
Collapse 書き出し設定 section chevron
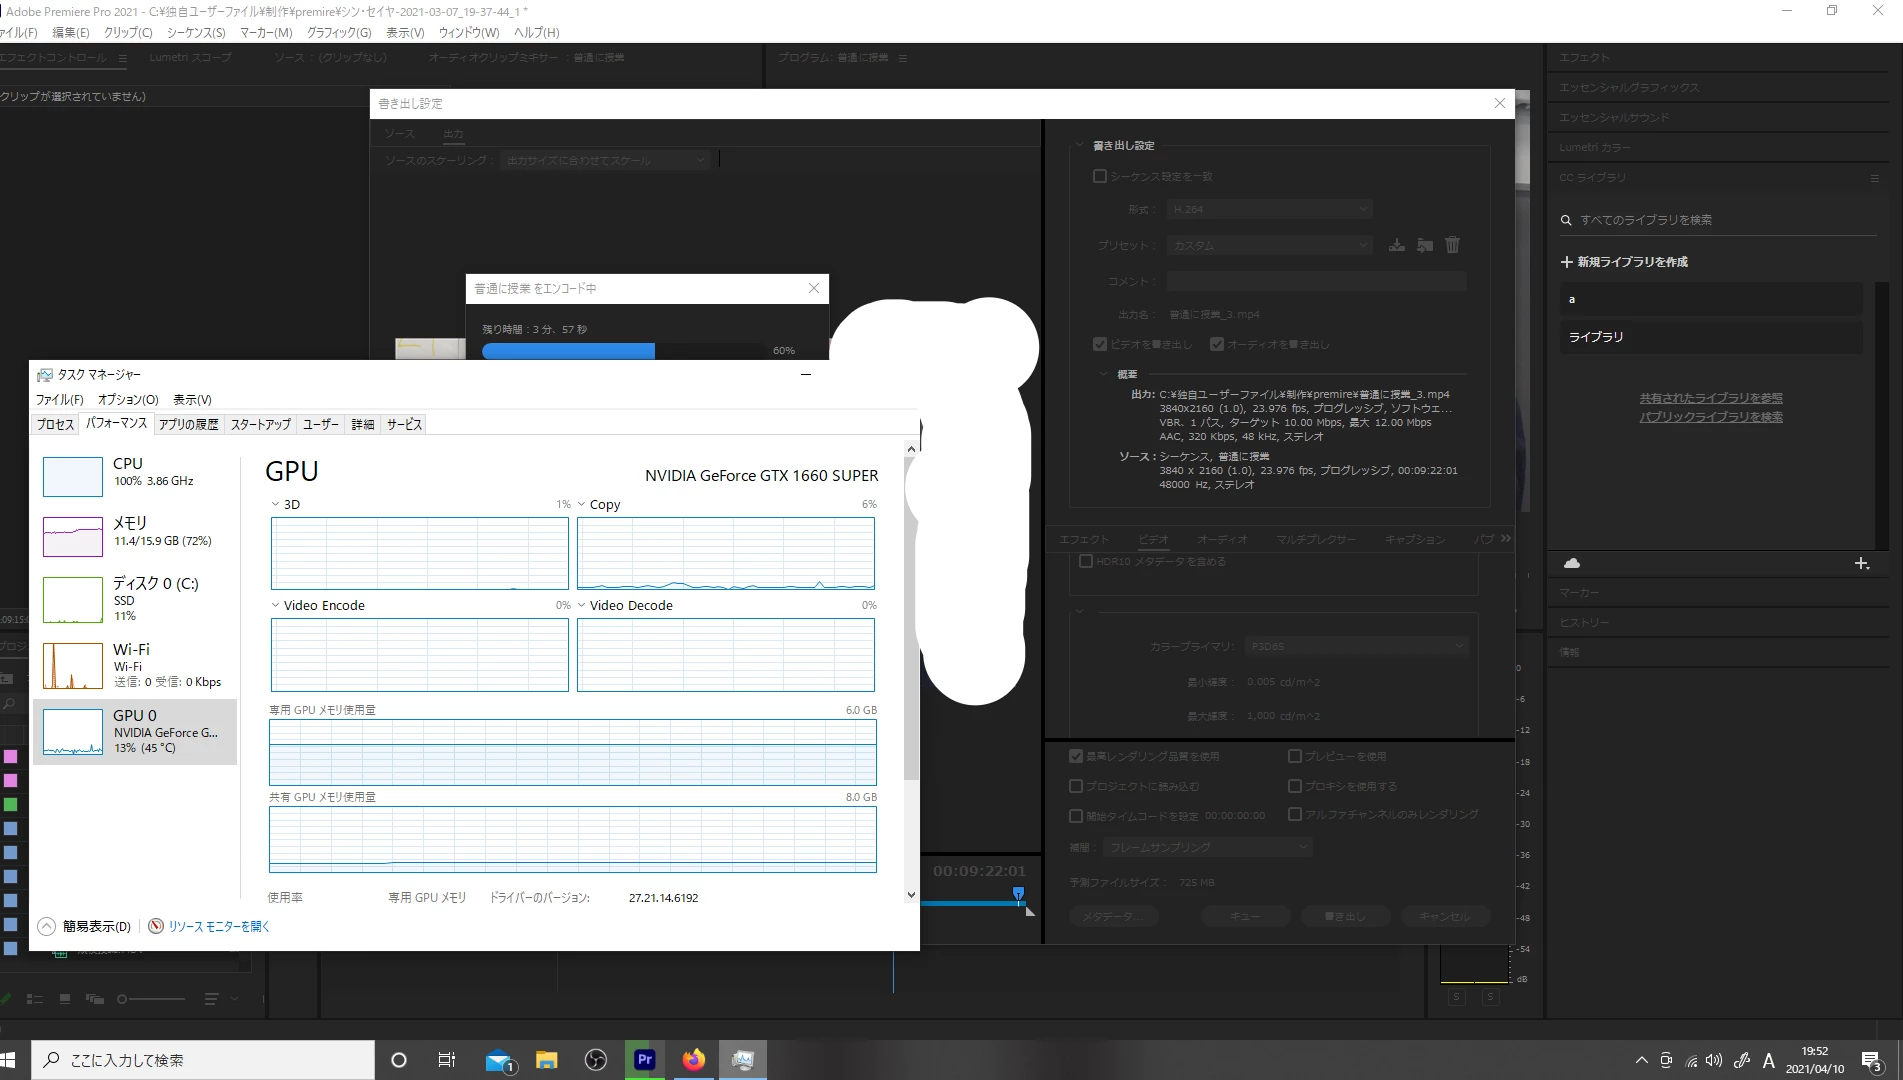(1079, 146)
